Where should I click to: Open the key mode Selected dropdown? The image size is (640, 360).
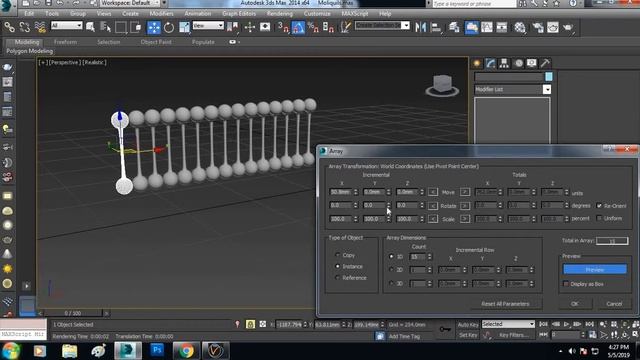(x=508, y=324)
